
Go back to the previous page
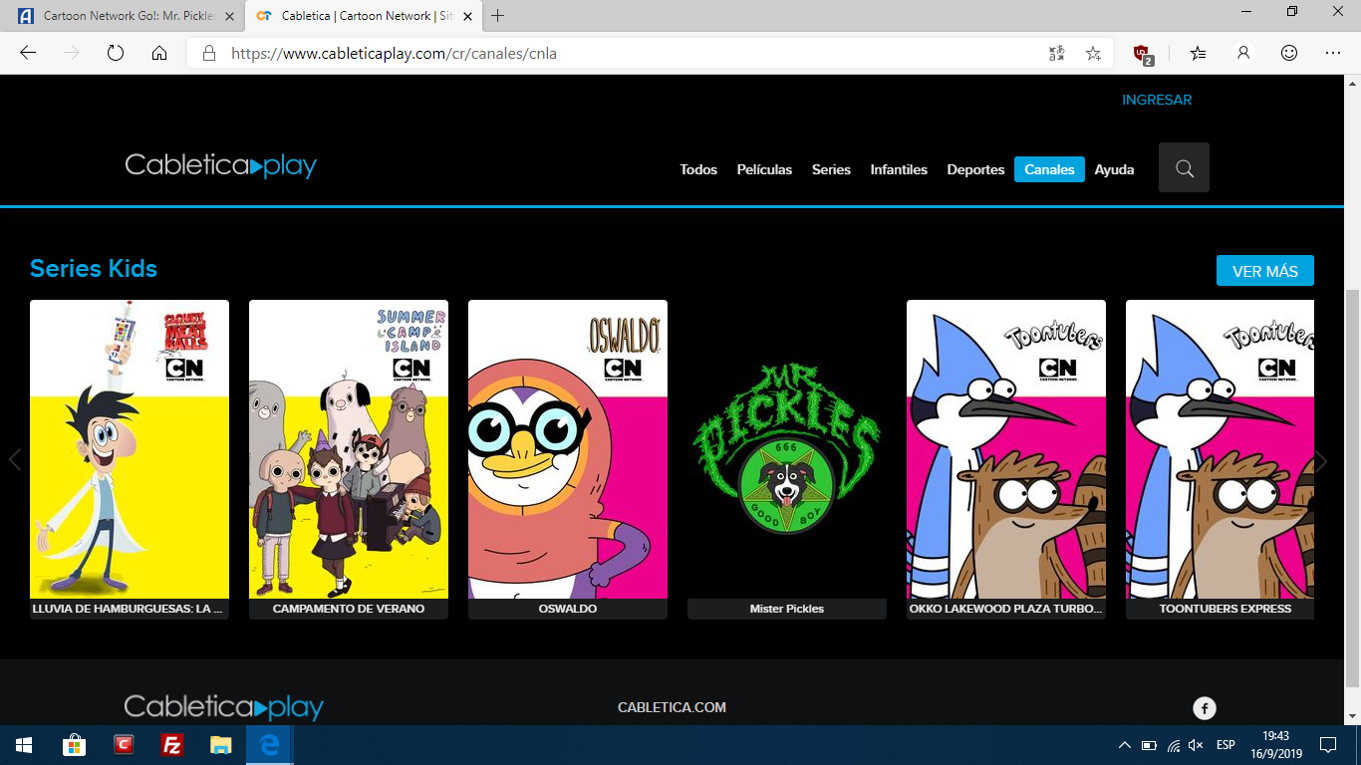pos(28,53)
